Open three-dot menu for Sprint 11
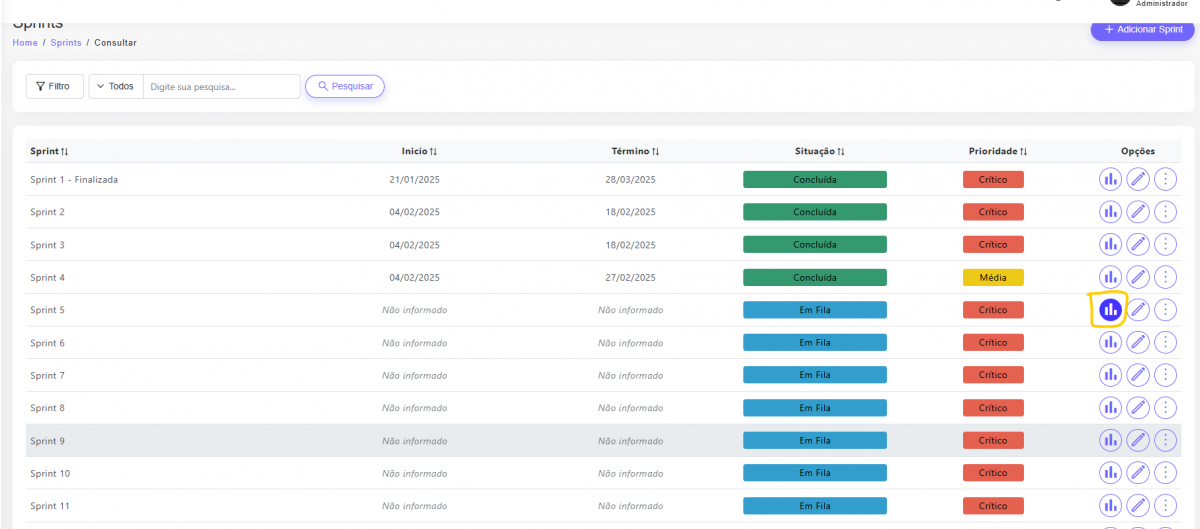Viewport: 1200px width, 529px height. (x=1165, y=506)
